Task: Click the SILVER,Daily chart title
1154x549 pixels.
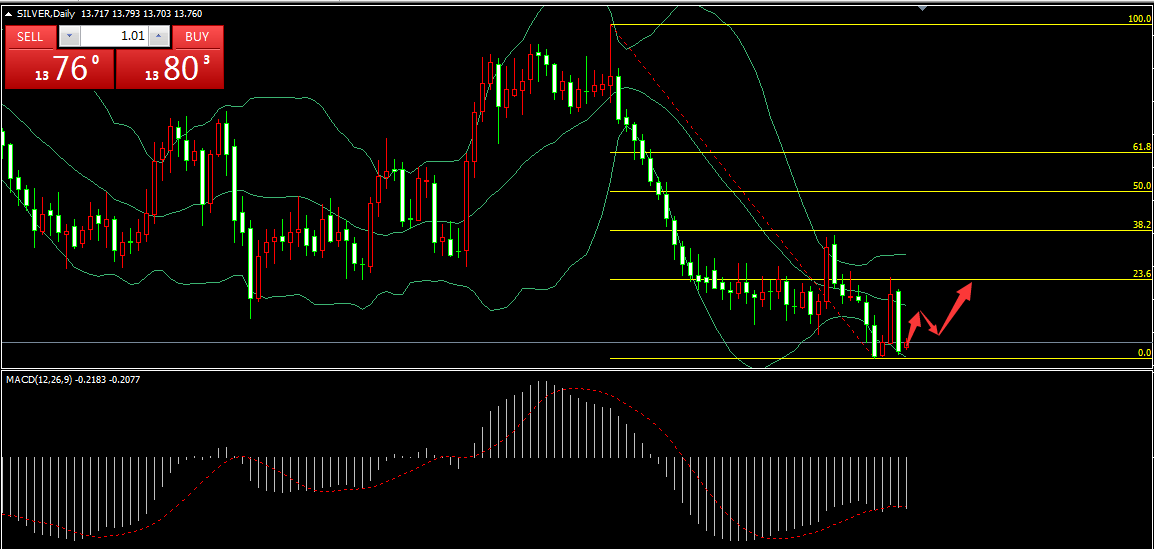Action: coord(46,13)
